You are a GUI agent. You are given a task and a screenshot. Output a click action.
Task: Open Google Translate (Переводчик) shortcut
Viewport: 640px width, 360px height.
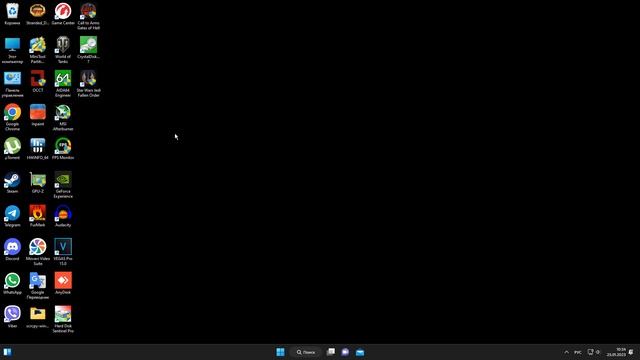38,286
